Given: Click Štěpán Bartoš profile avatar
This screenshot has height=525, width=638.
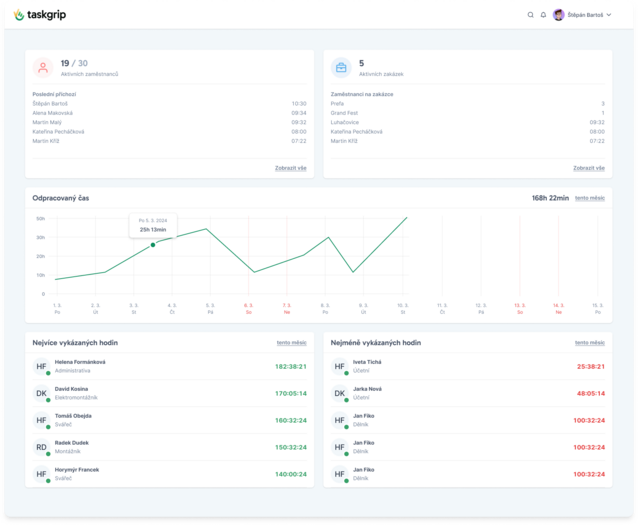Looking at the screenshot, I should pos(559,15).
